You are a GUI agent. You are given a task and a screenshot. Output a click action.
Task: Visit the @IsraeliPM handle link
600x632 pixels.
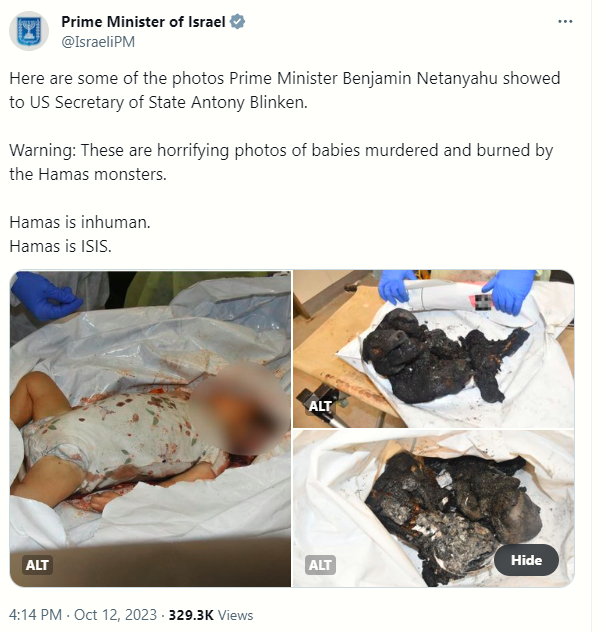pos(98,42)
